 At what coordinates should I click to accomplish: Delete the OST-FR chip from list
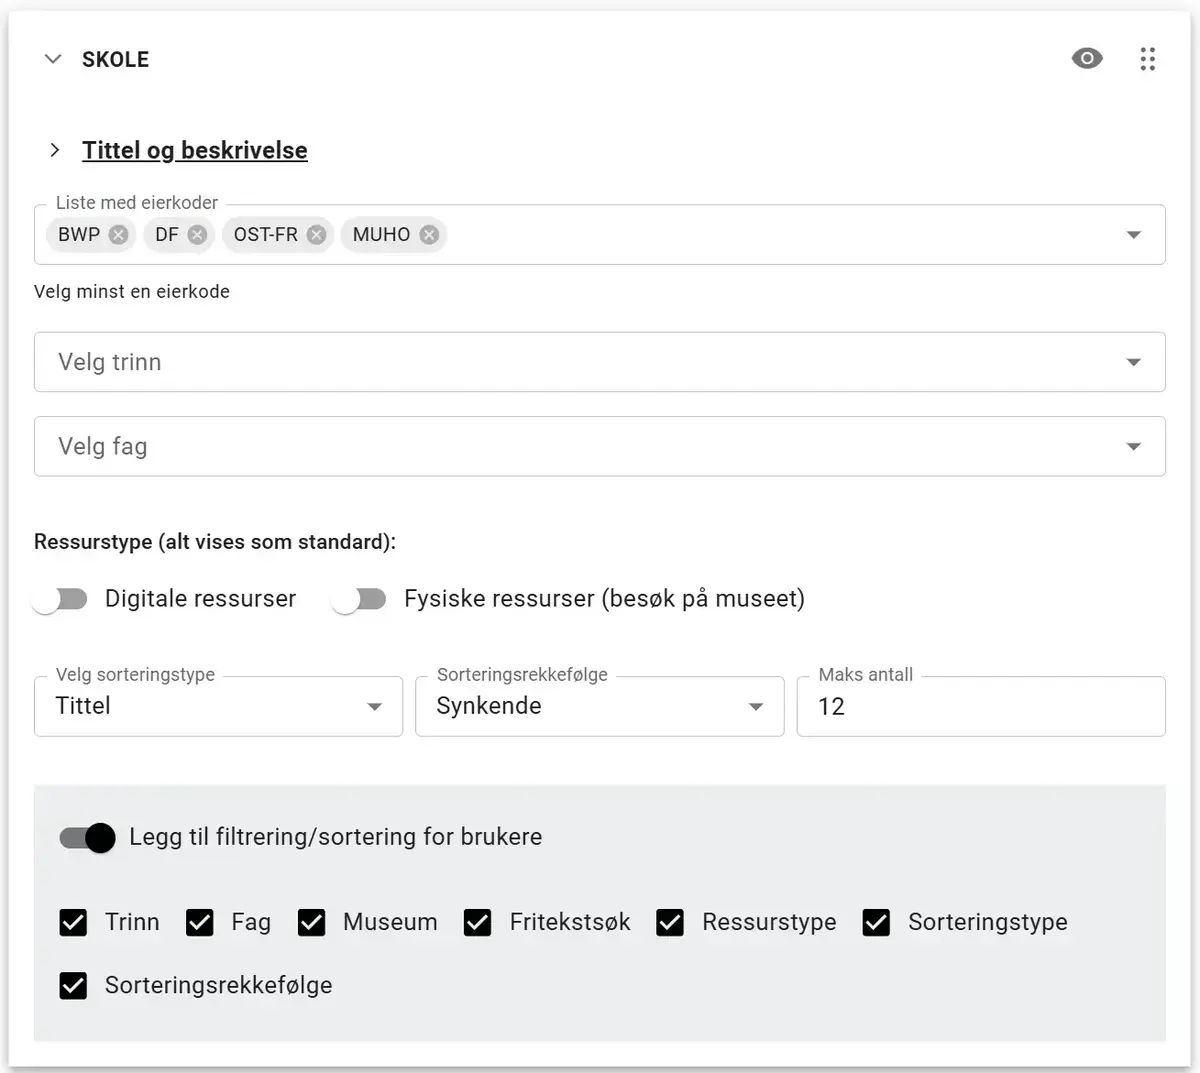click(316, 235)
